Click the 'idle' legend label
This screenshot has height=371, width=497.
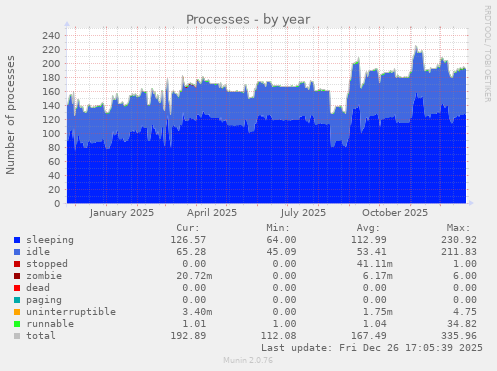point(38,252)
